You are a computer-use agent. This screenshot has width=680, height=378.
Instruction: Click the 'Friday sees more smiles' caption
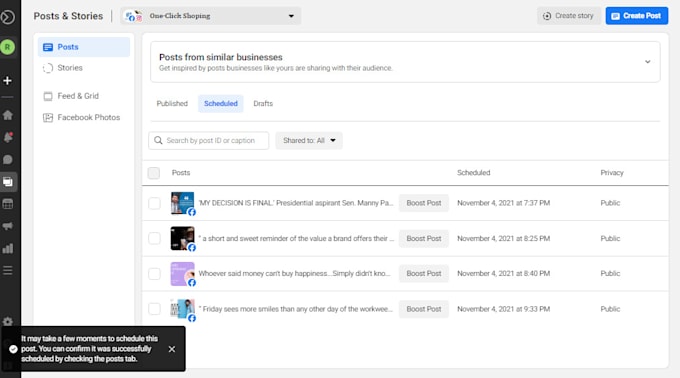click(x=295, y=309)
